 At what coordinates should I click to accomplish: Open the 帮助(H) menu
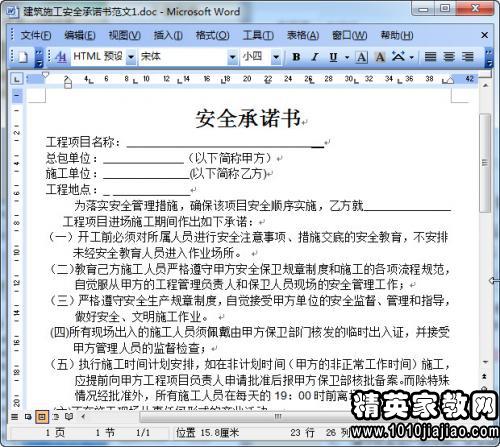[397, 35]
